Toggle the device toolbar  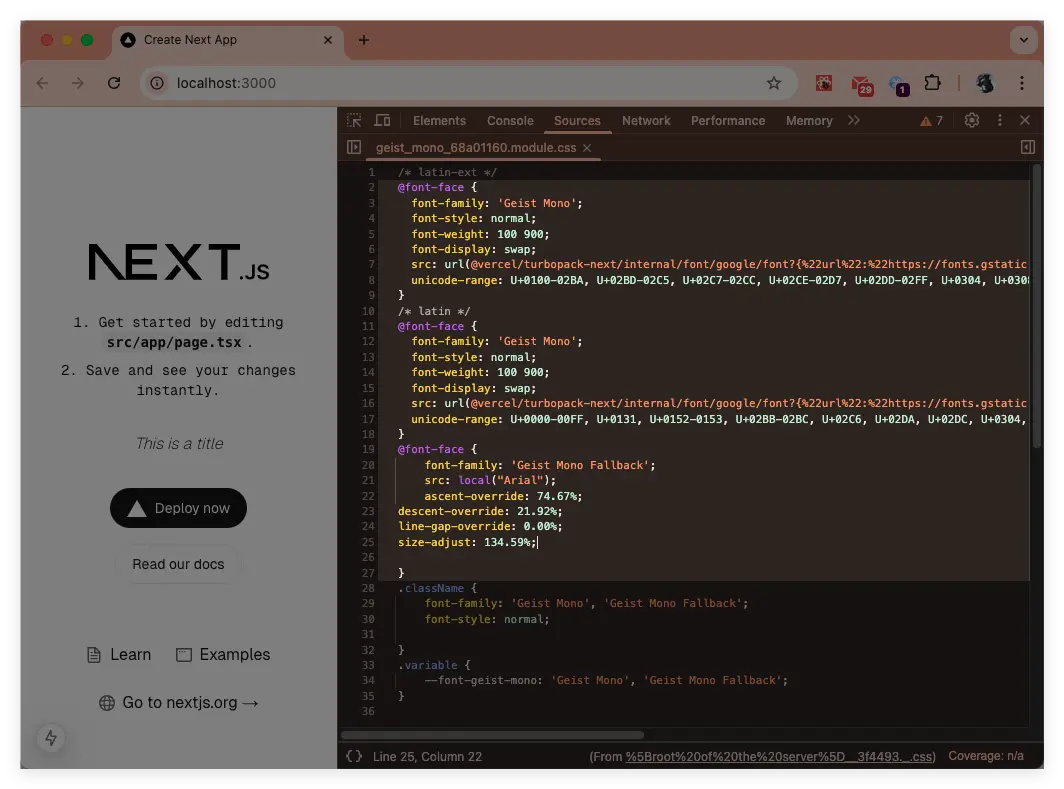pyautogui.click(x=383, y=120)
